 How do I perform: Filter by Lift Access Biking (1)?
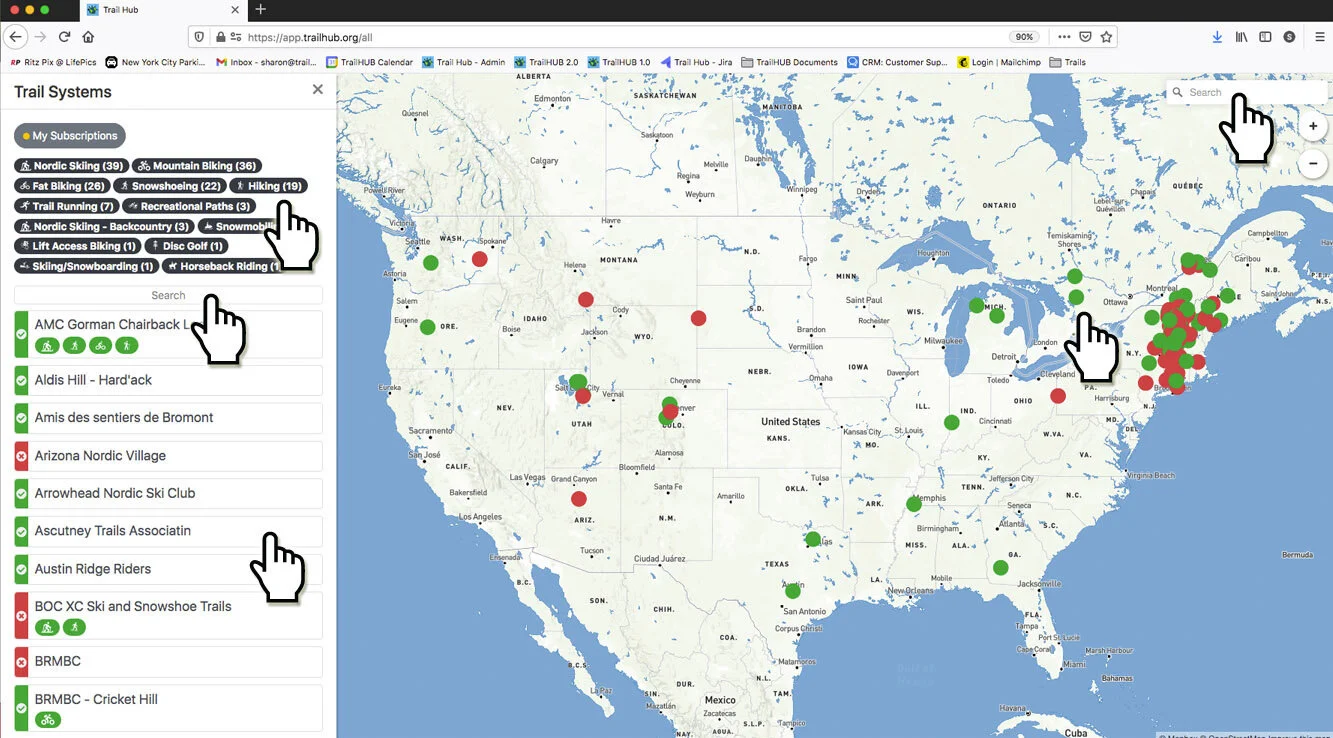[x=77, y=246]
